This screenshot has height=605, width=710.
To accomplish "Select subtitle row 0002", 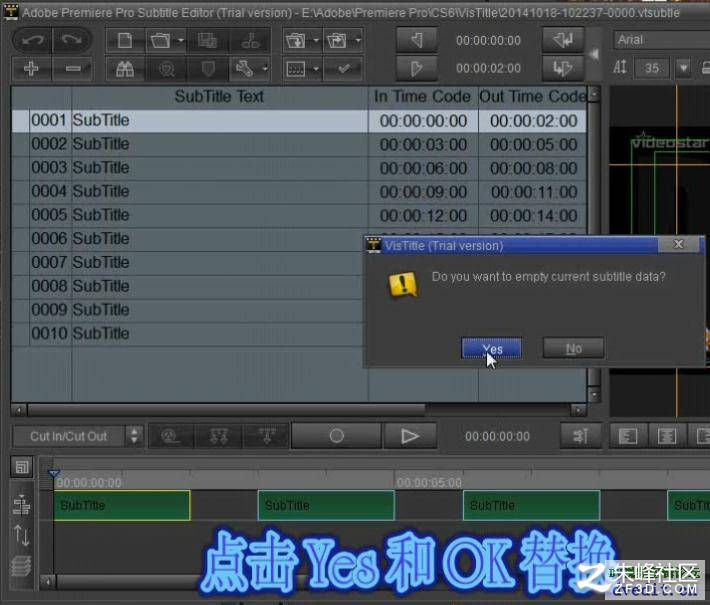I will click(299, 144).
